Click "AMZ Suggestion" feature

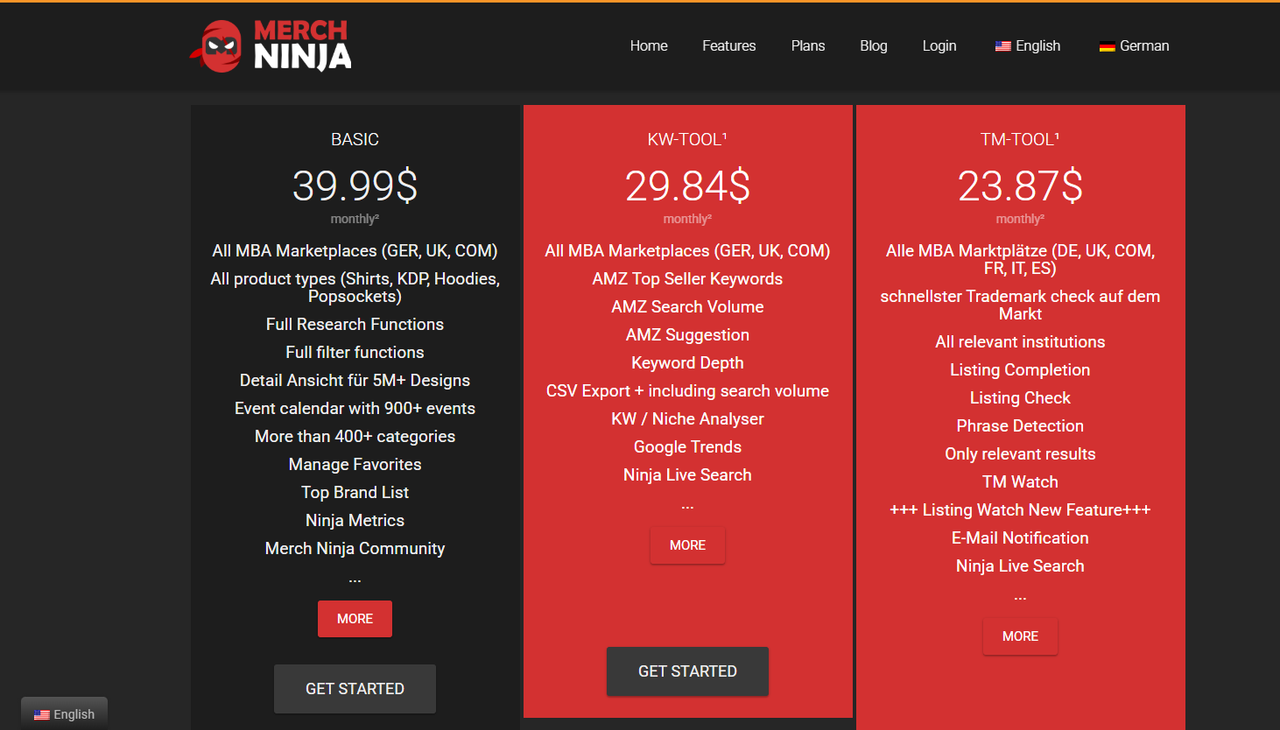coord(688,335)
